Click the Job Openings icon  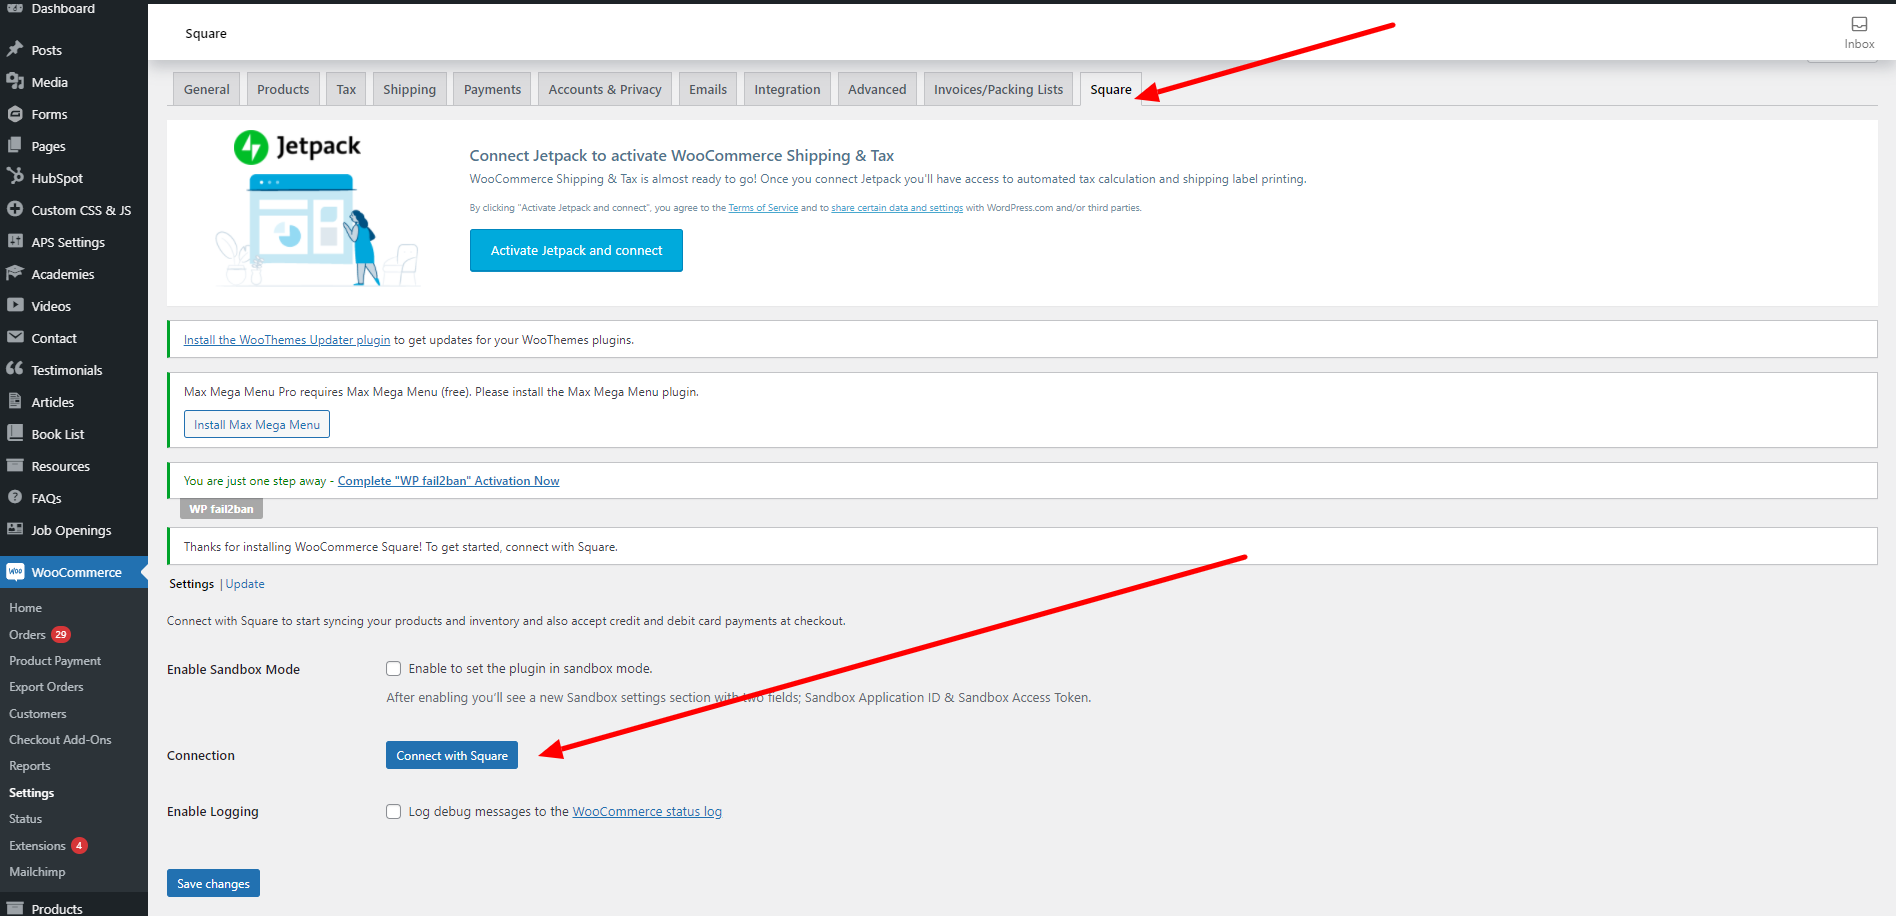tap(15, 529)
